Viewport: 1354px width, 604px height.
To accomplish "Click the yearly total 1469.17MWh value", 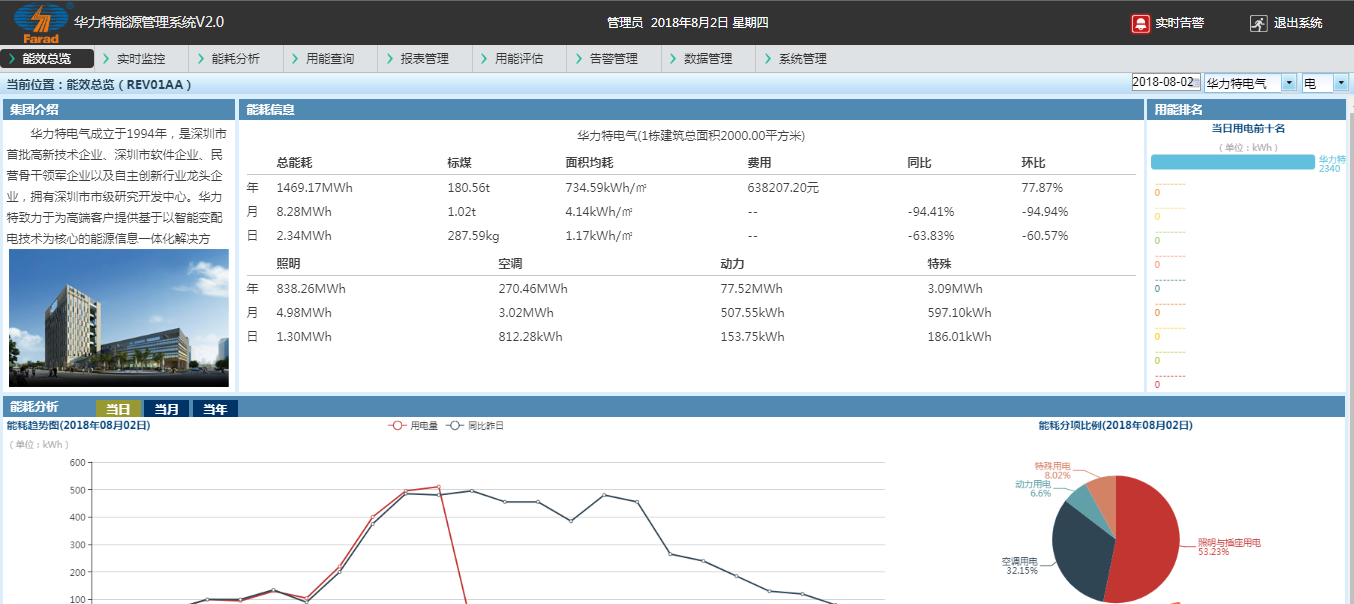I will 314,187.
